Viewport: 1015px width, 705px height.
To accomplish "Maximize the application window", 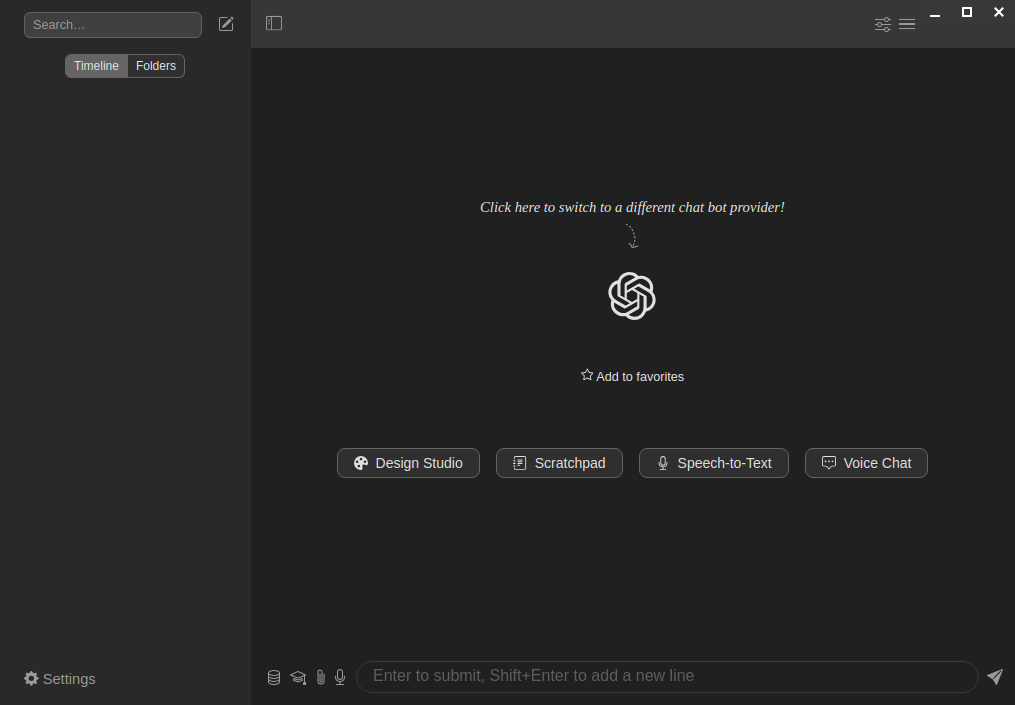I will pos(967,12).
